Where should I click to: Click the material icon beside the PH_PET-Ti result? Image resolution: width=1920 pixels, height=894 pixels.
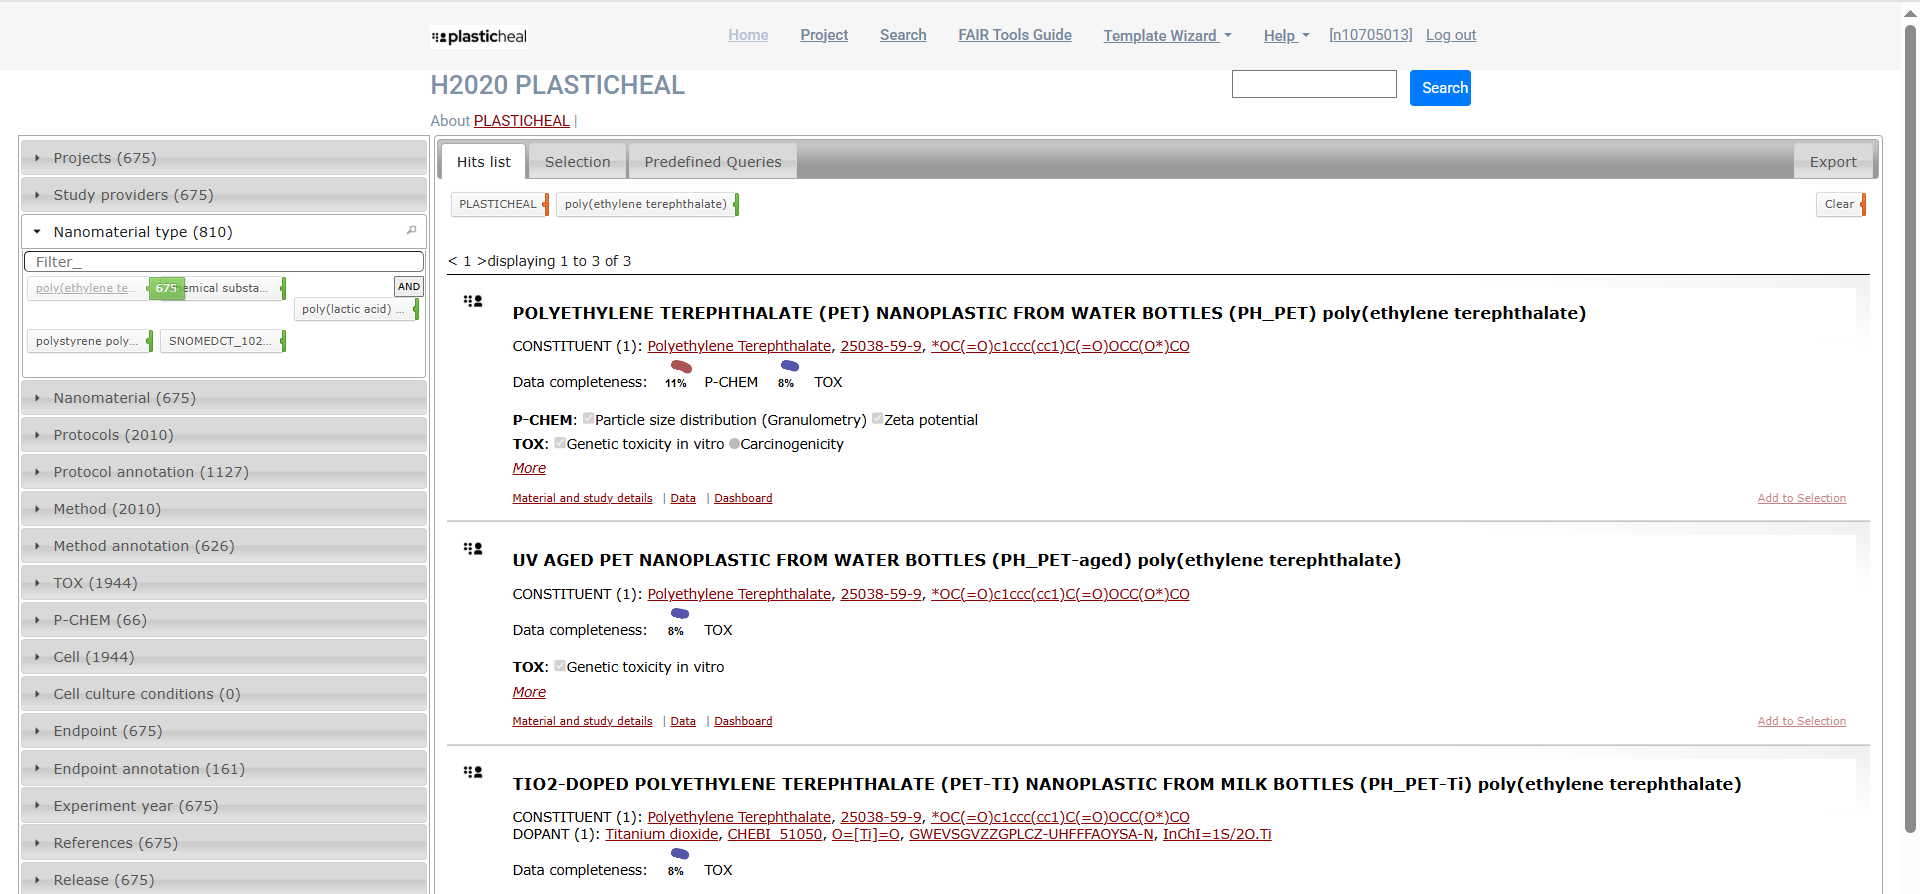pyautogui.click(x=473, y=772)
